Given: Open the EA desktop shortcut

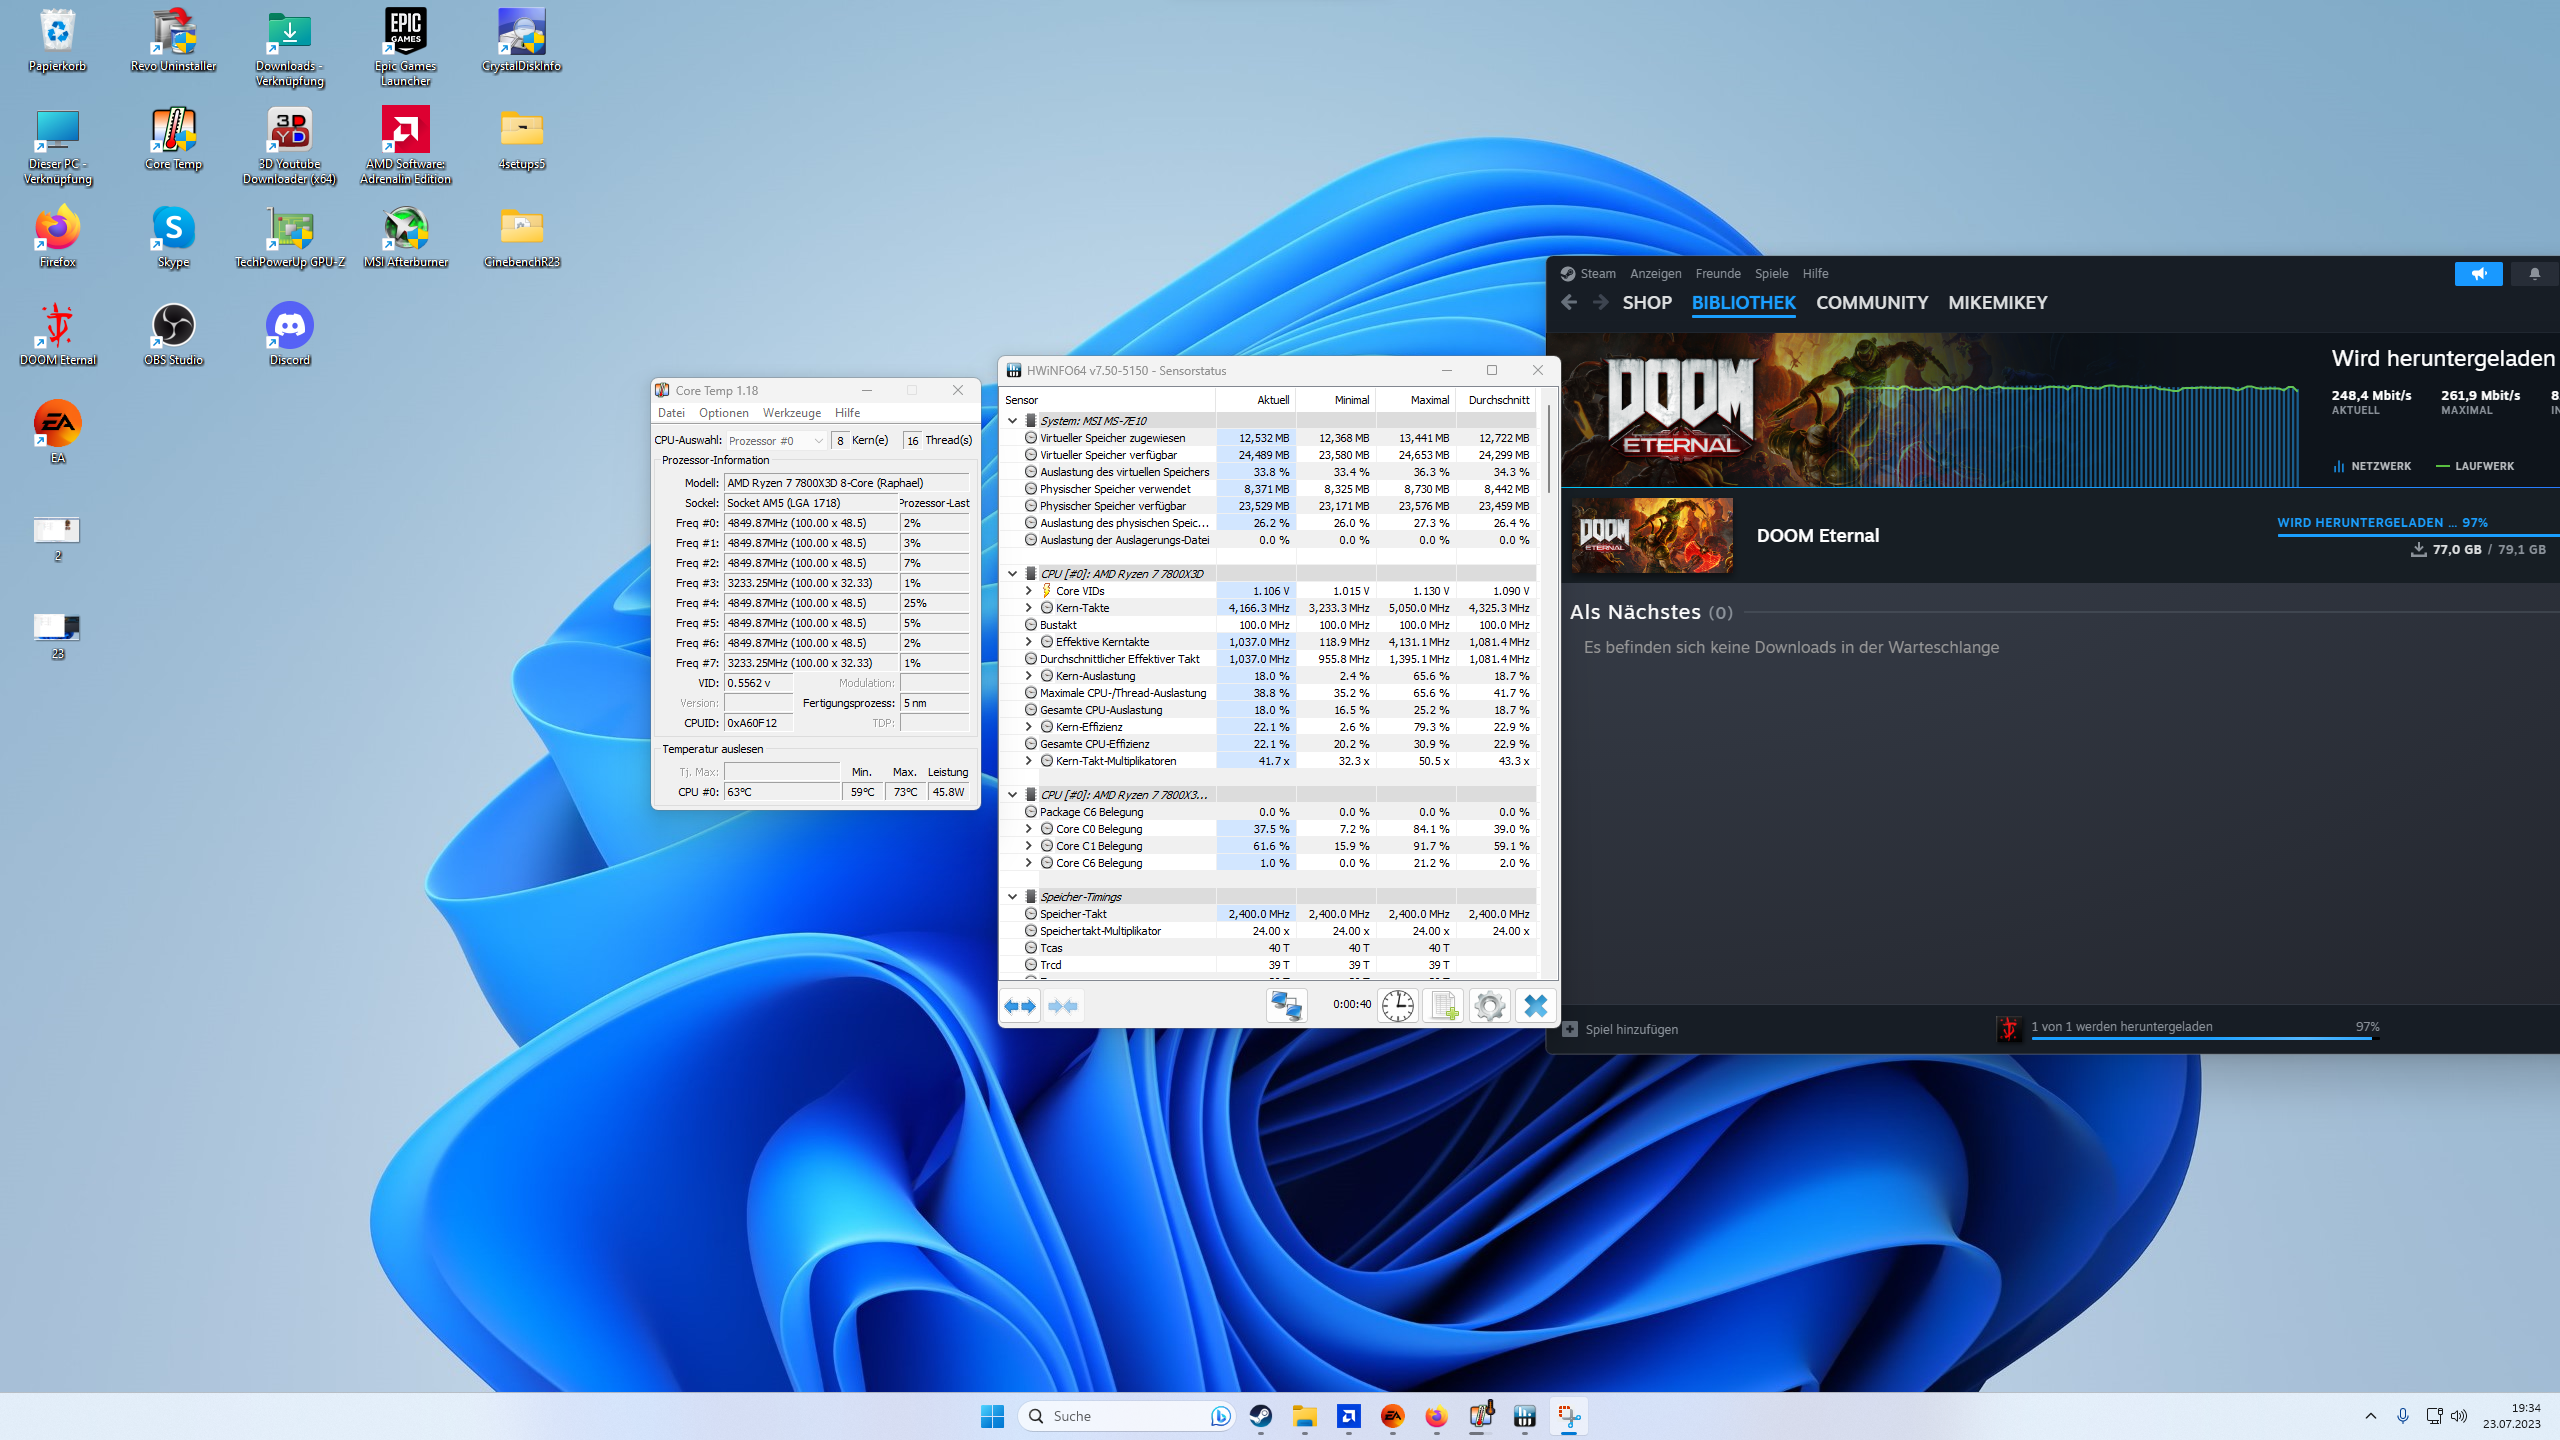Looking at the screenshot, I should [x=58, y=433].
